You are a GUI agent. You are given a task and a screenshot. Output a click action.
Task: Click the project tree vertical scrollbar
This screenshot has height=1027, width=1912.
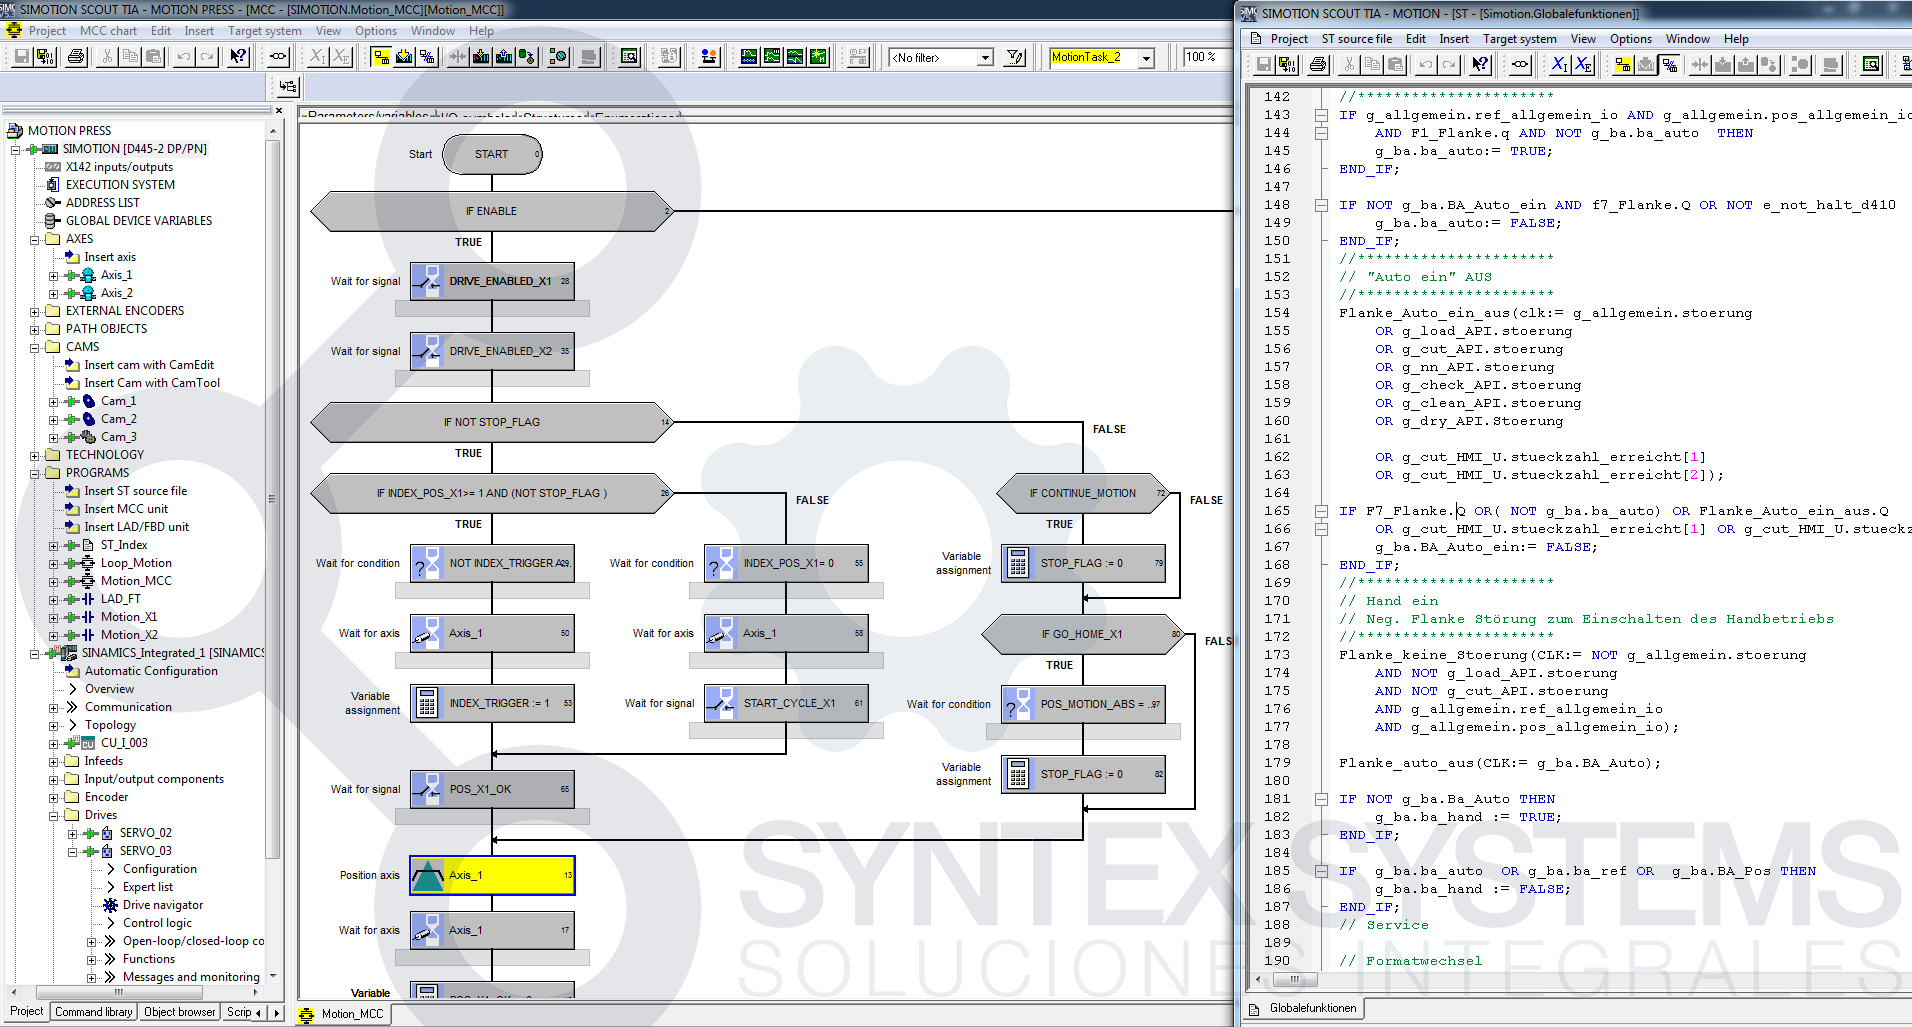click(272, 500)
